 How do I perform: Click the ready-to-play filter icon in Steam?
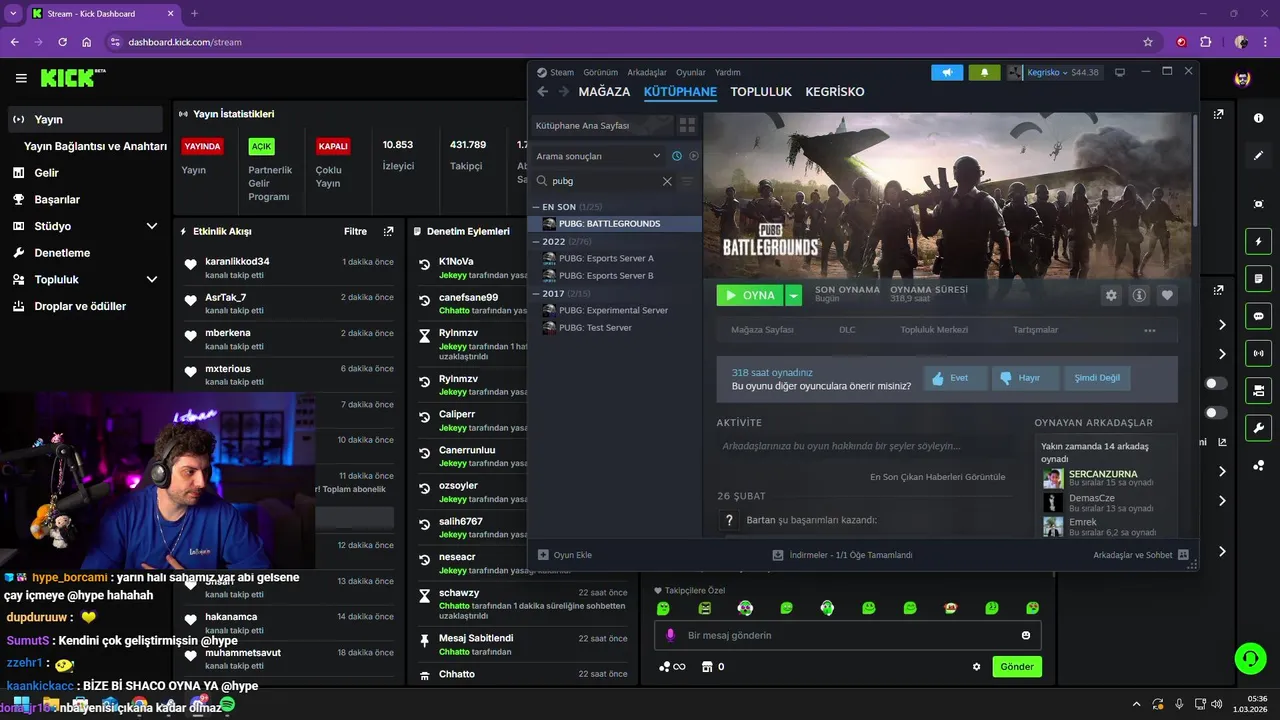click(694, 156)
